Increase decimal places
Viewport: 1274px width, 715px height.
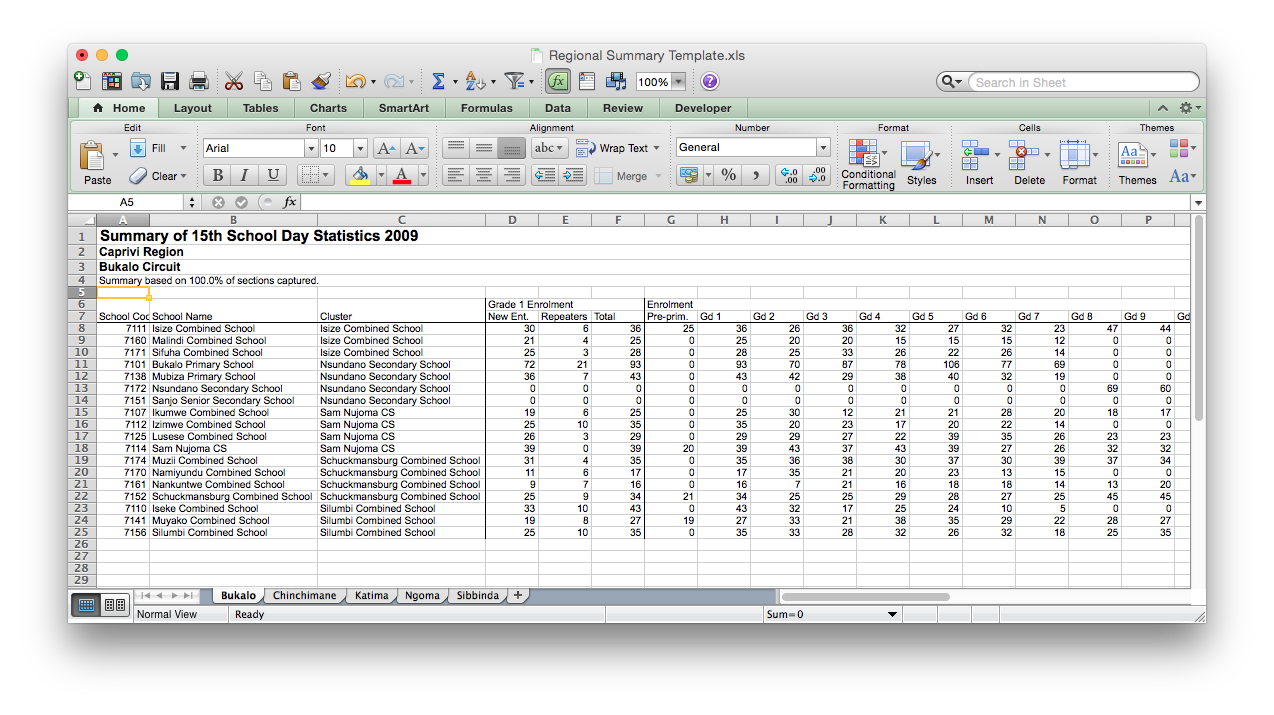(x=789, y=175)
